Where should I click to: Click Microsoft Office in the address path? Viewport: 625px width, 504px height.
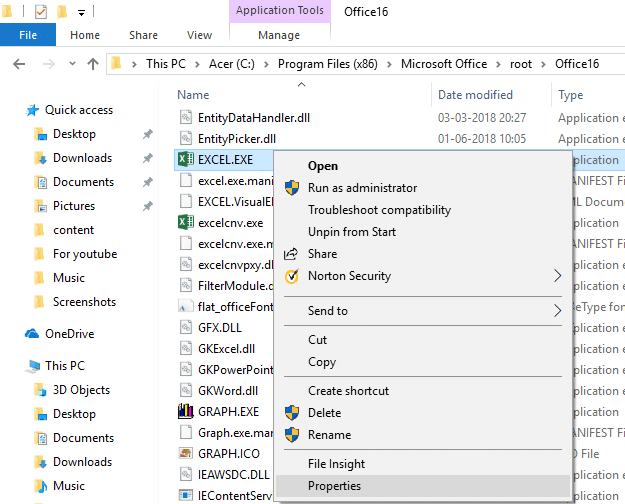coord(444,64)
